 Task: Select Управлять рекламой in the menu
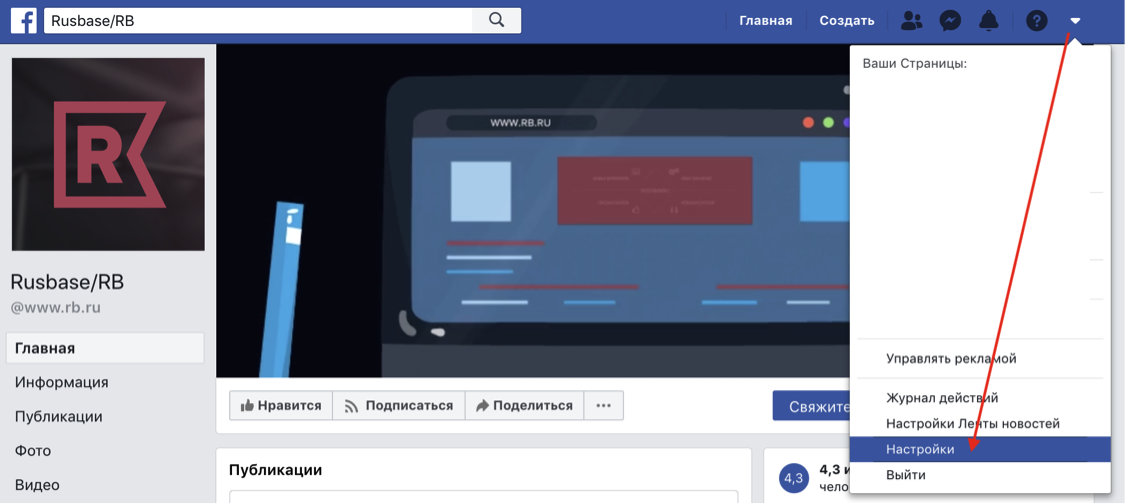[x=951, y=358]
